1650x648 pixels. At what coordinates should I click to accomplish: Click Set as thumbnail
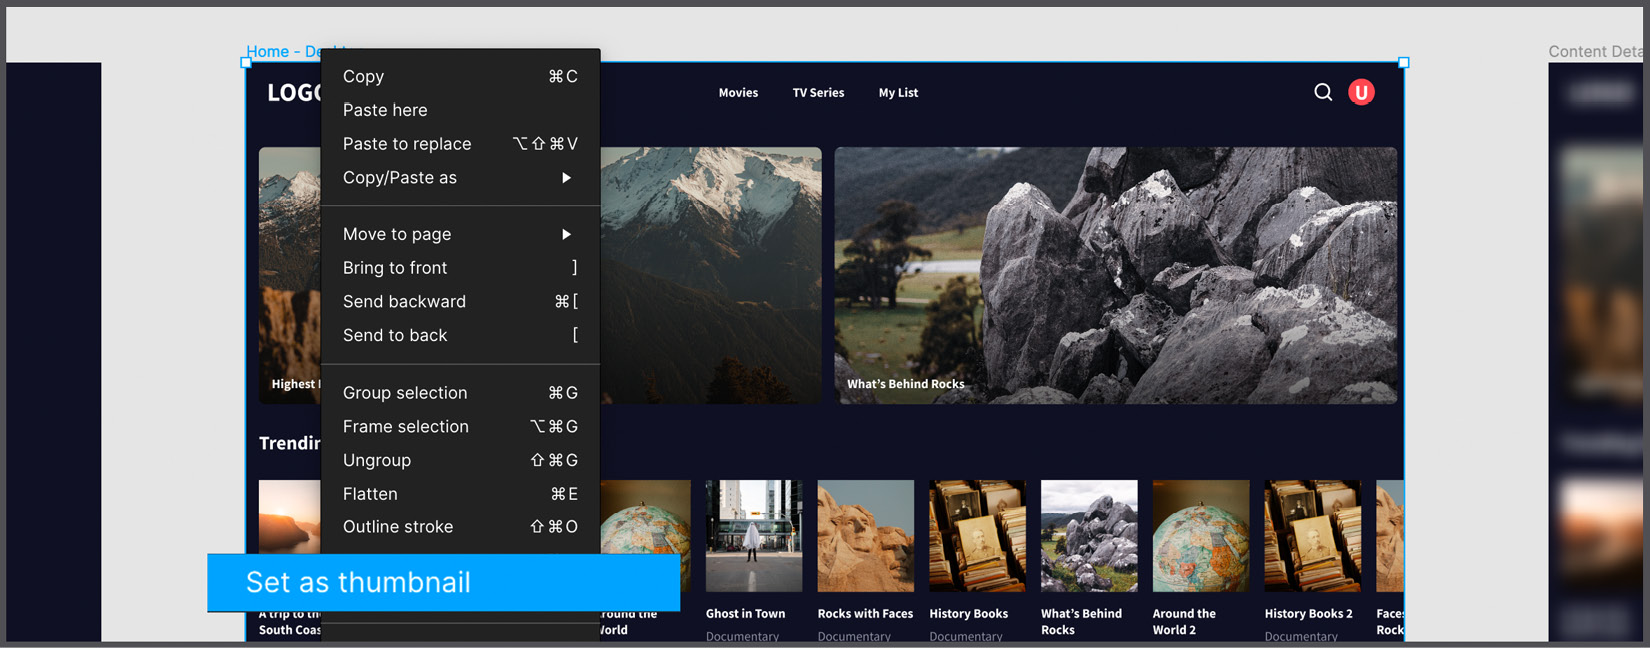point(443,582)
